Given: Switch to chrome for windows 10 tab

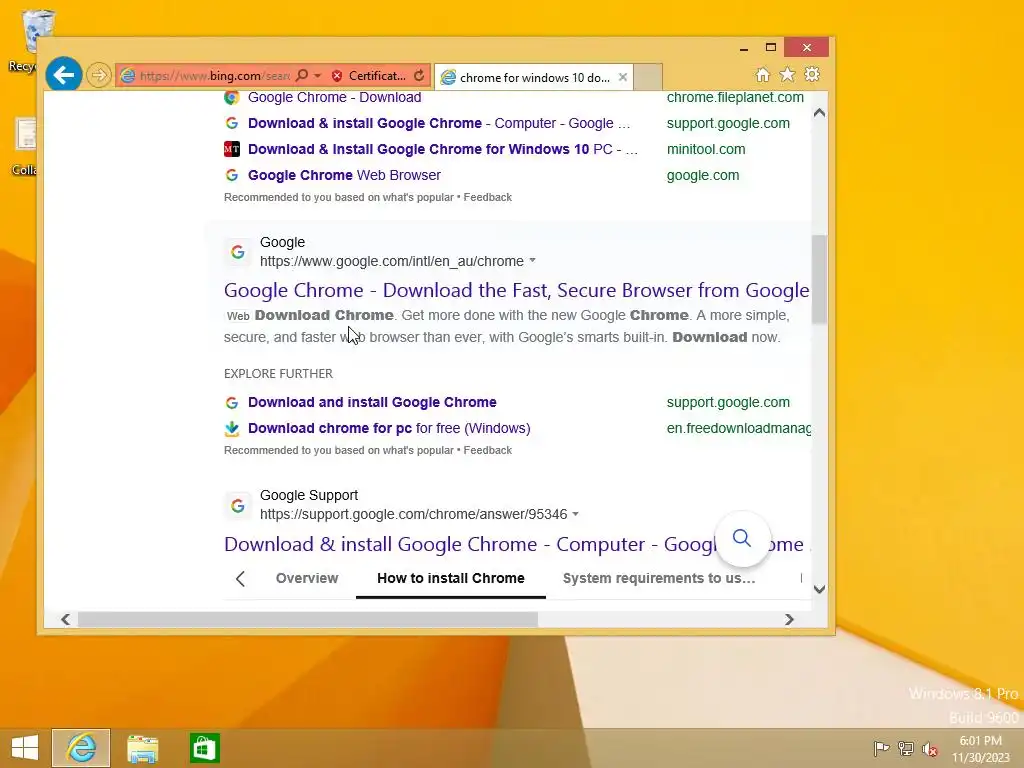Looking at the screenshot, I should (526, 78).
